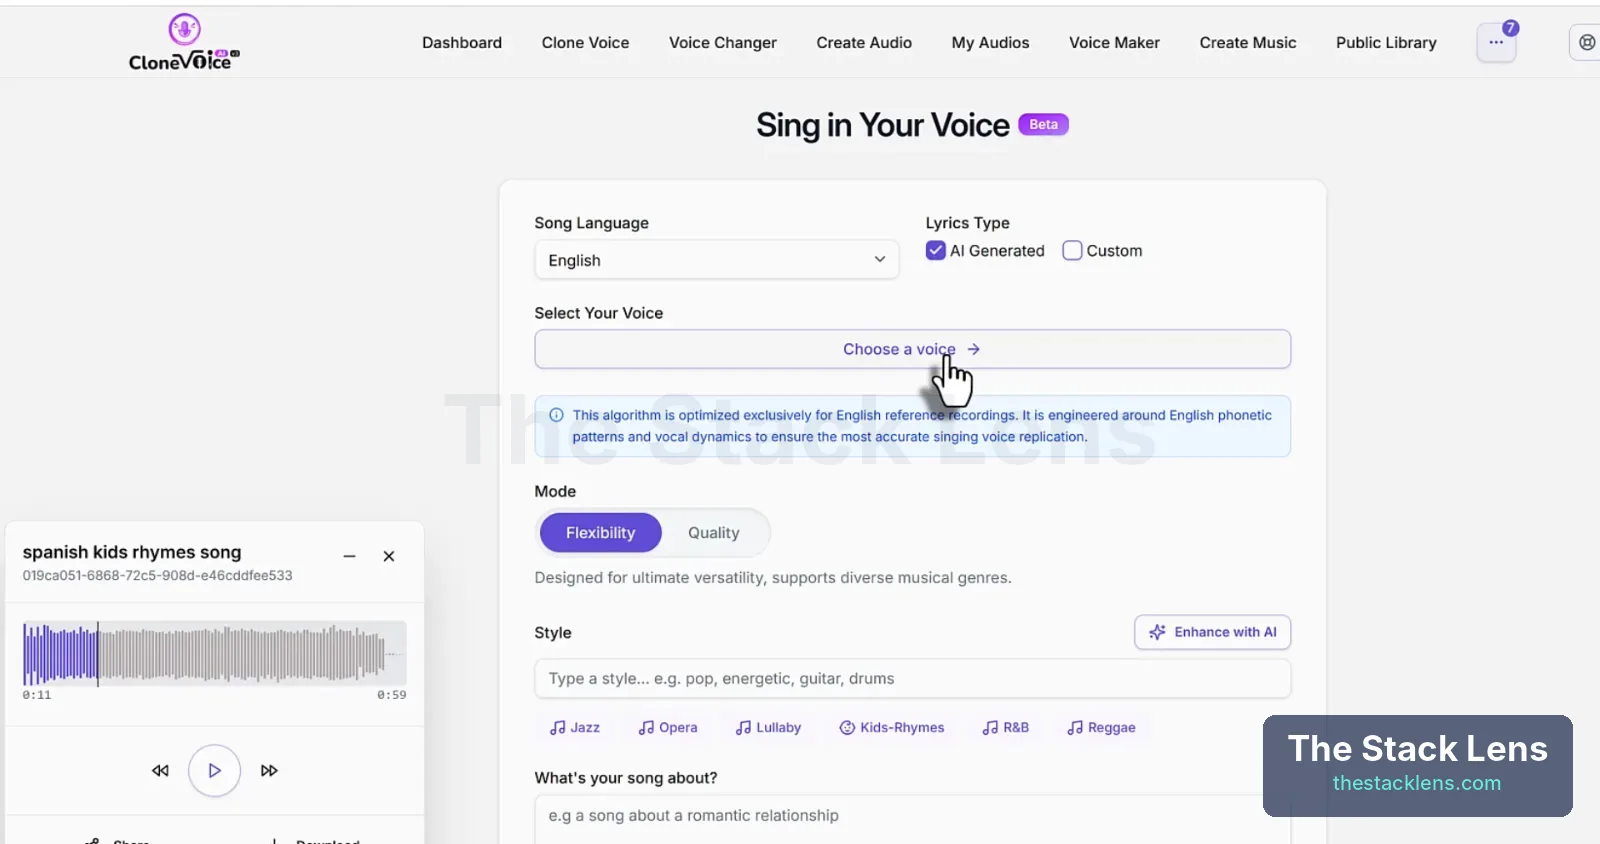Close the spanish kids rhymes song player
Screen dimensions: 1600x844
(389, 556)
